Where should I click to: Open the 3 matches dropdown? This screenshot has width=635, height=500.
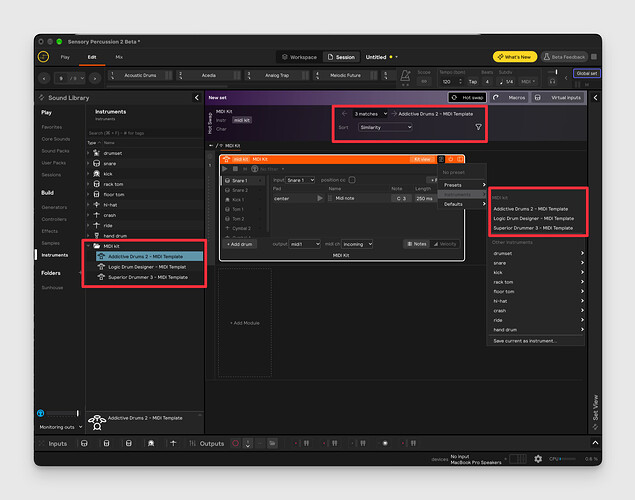tap(370, 114)
